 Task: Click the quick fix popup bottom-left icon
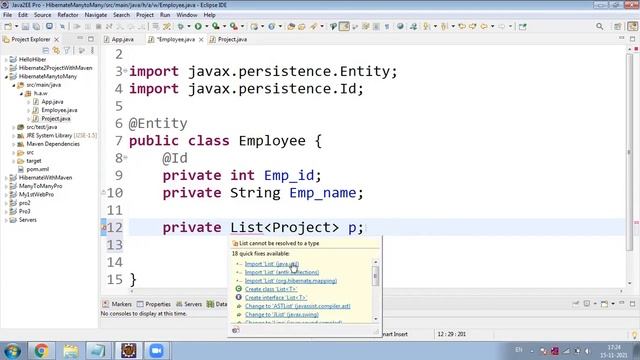point(236,330)
